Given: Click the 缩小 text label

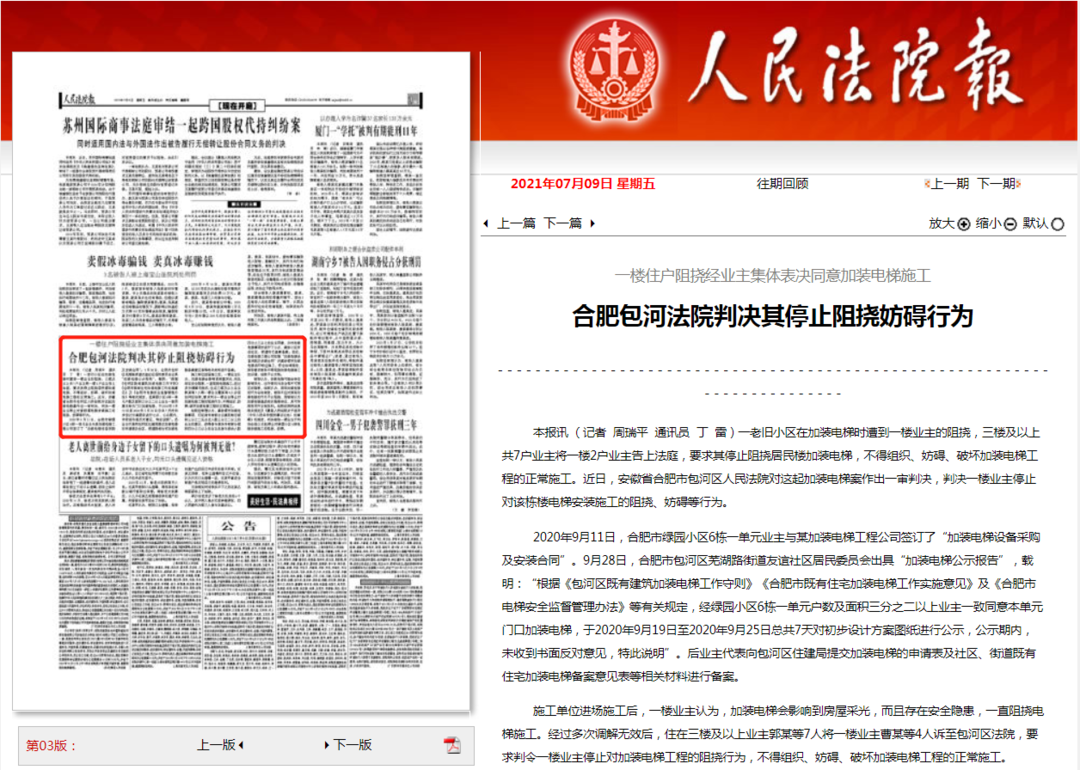Looking at the screenshot, I should click(x=988, y=223).
